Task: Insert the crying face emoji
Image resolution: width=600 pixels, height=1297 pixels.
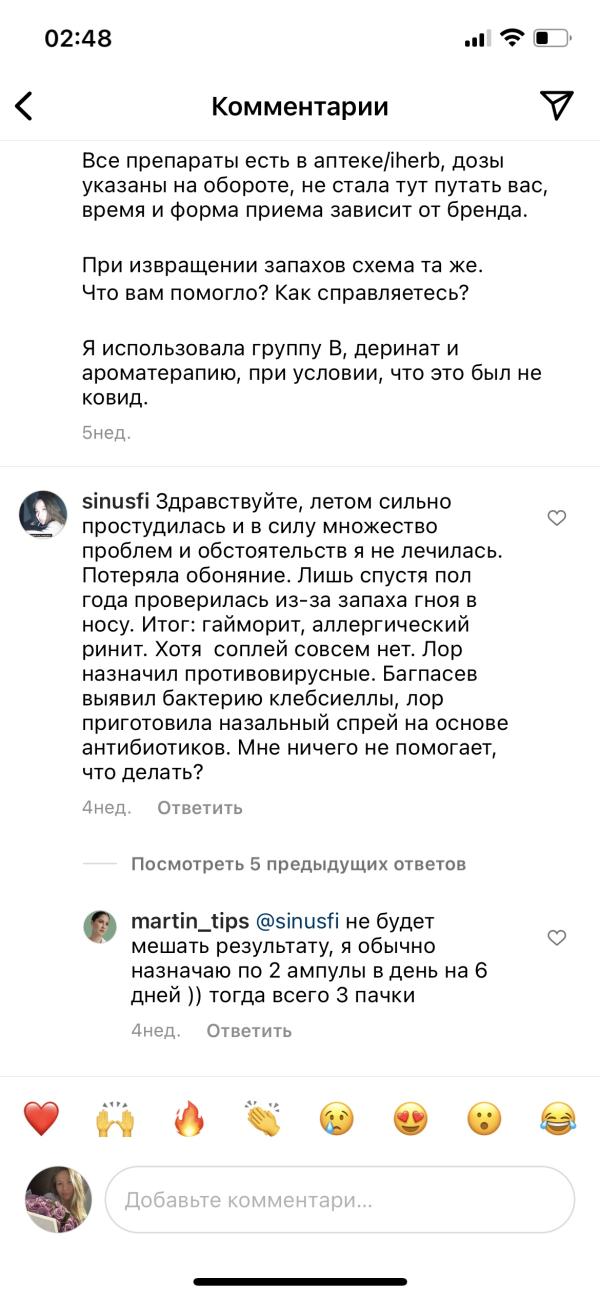Action: [336, 1118]
